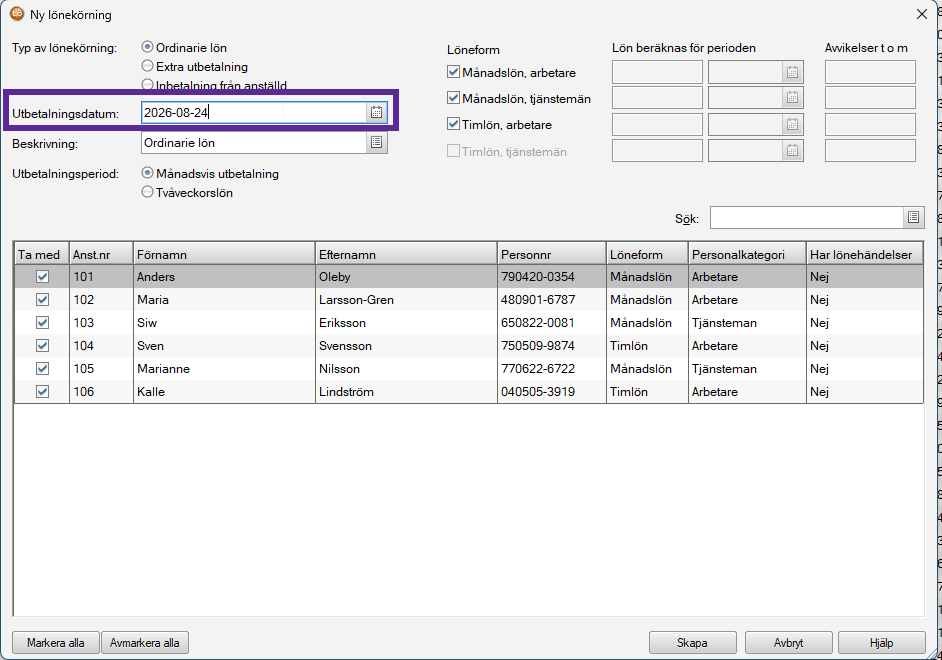
Task: Uncheck Ta med for Siw Eriksson
Action: click(x=42, y=322)
